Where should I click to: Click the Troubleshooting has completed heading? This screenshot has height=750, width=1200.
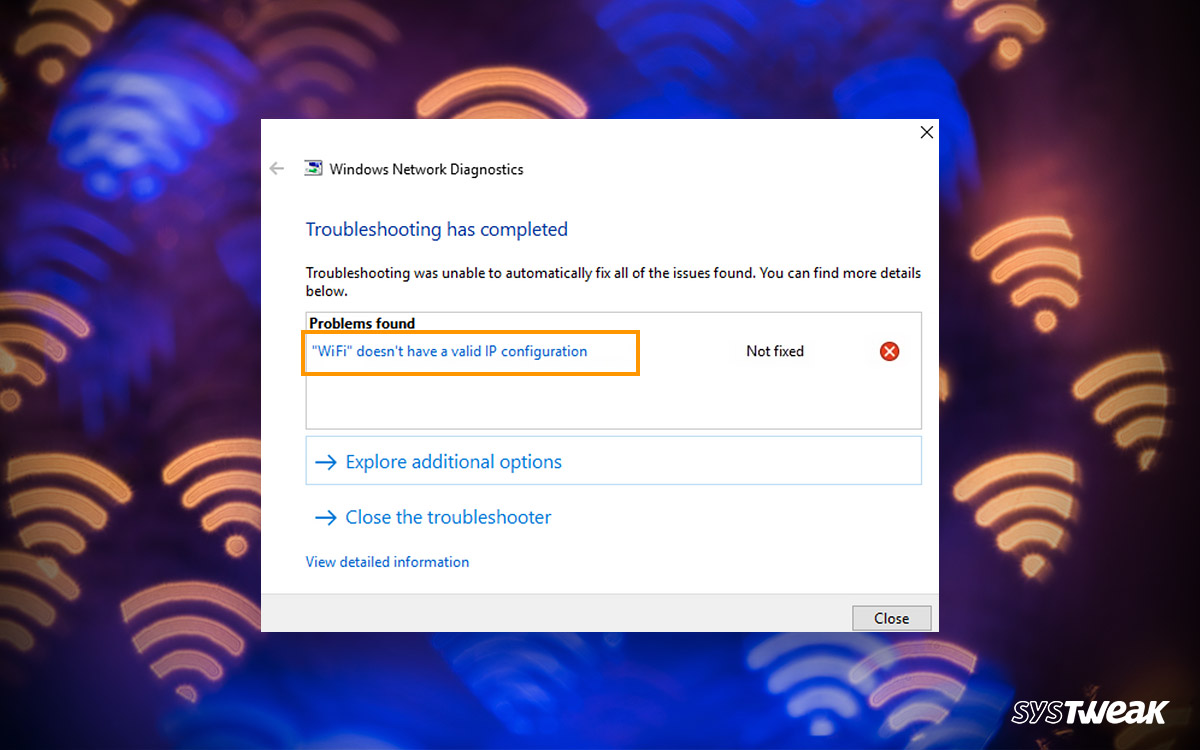click(x=437, y=229)
